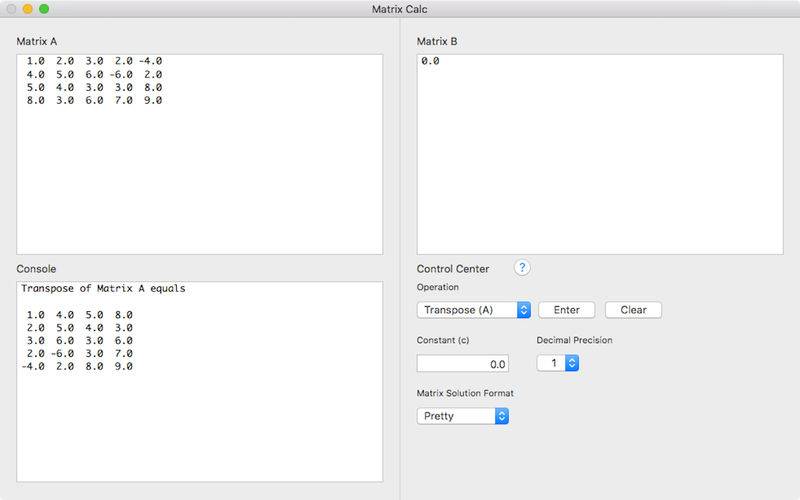Viewport: 800px width, 500px height.
Task: Click the green zoom window button
Action: tap(44, 9)
